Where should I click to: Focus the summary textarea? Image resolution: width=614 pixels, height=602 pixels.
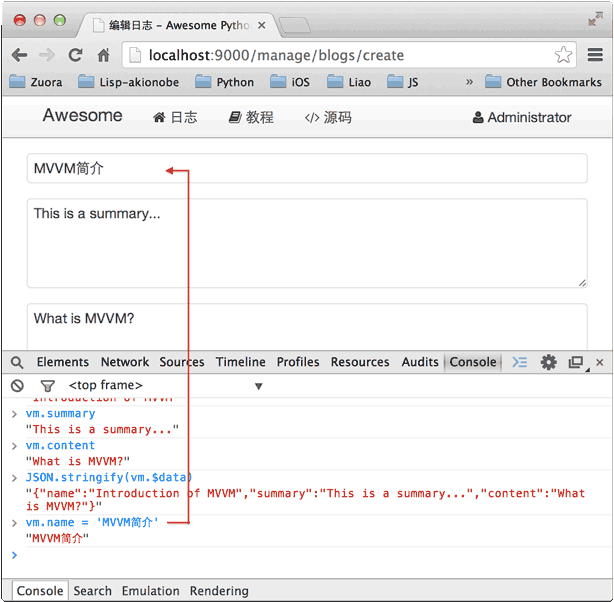coord(306,243)
